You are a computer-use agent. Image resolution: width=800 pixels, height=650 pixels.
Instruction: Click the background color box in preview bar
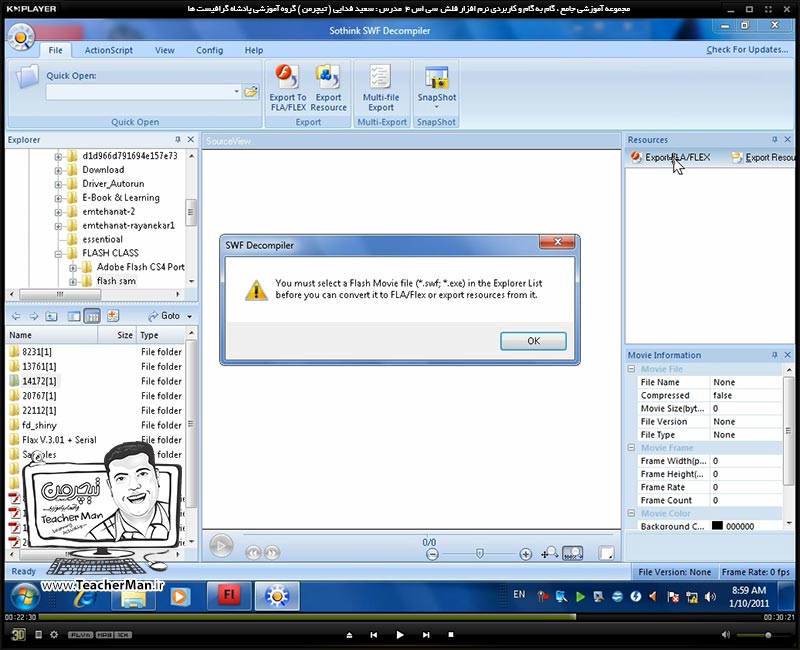point(606,553)
